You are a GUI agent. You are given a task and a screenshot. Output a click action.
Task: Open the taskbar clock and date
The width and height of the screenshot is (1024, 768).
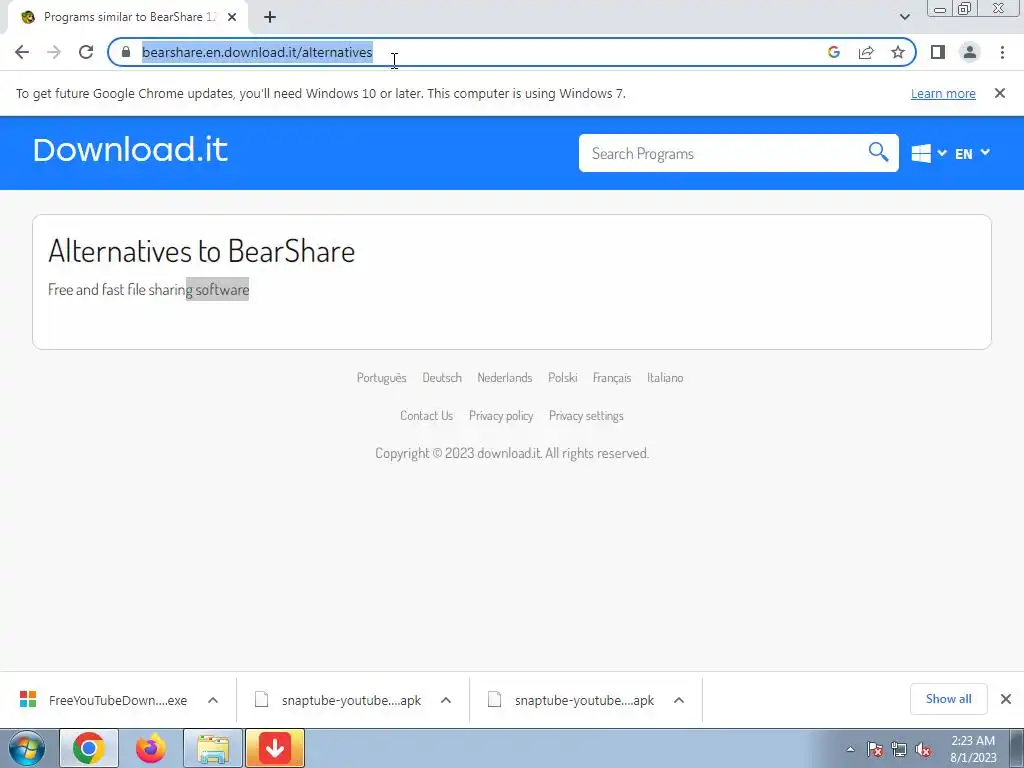point(973,749)
